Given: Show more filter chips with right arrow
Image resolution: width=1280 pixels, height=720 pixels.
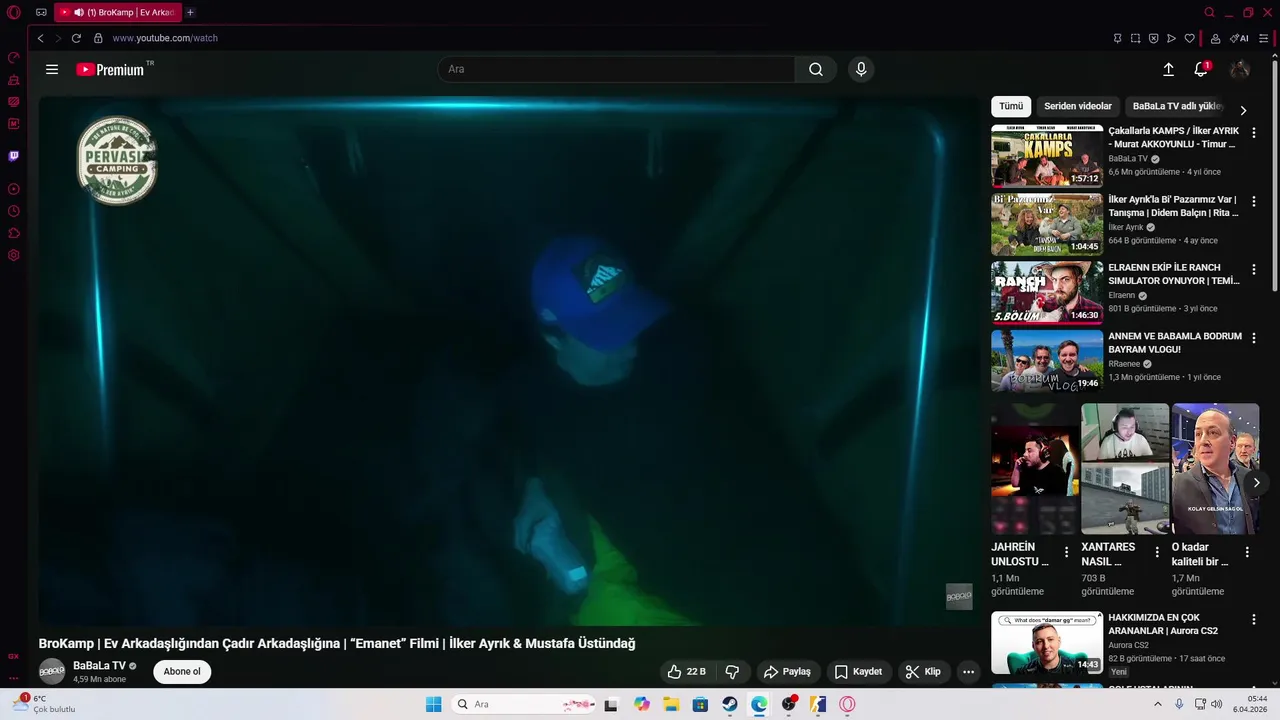Looking at the screenshot, I should (x=1243, y=110).
